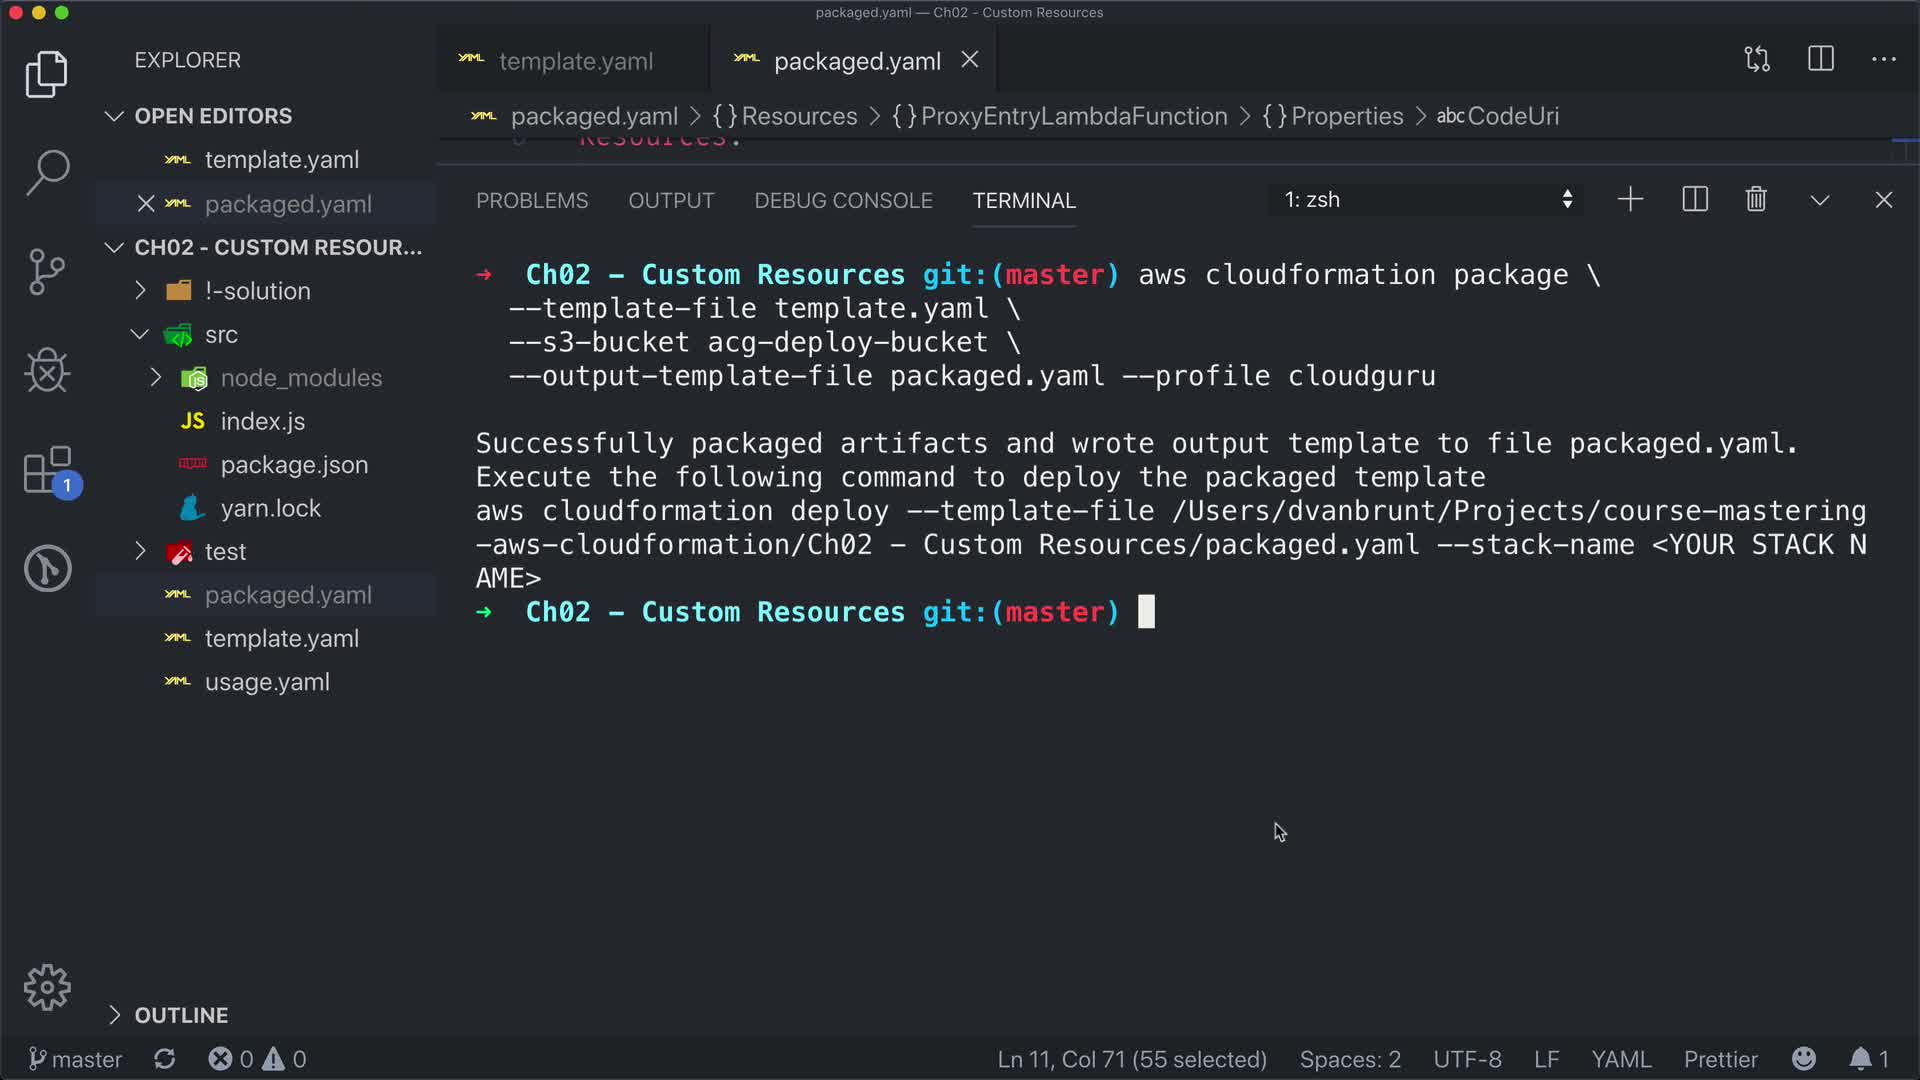Click YAML language mode in status bar
The height and width of the screenshot is (1080, 1920).
coord(1620,1059)
